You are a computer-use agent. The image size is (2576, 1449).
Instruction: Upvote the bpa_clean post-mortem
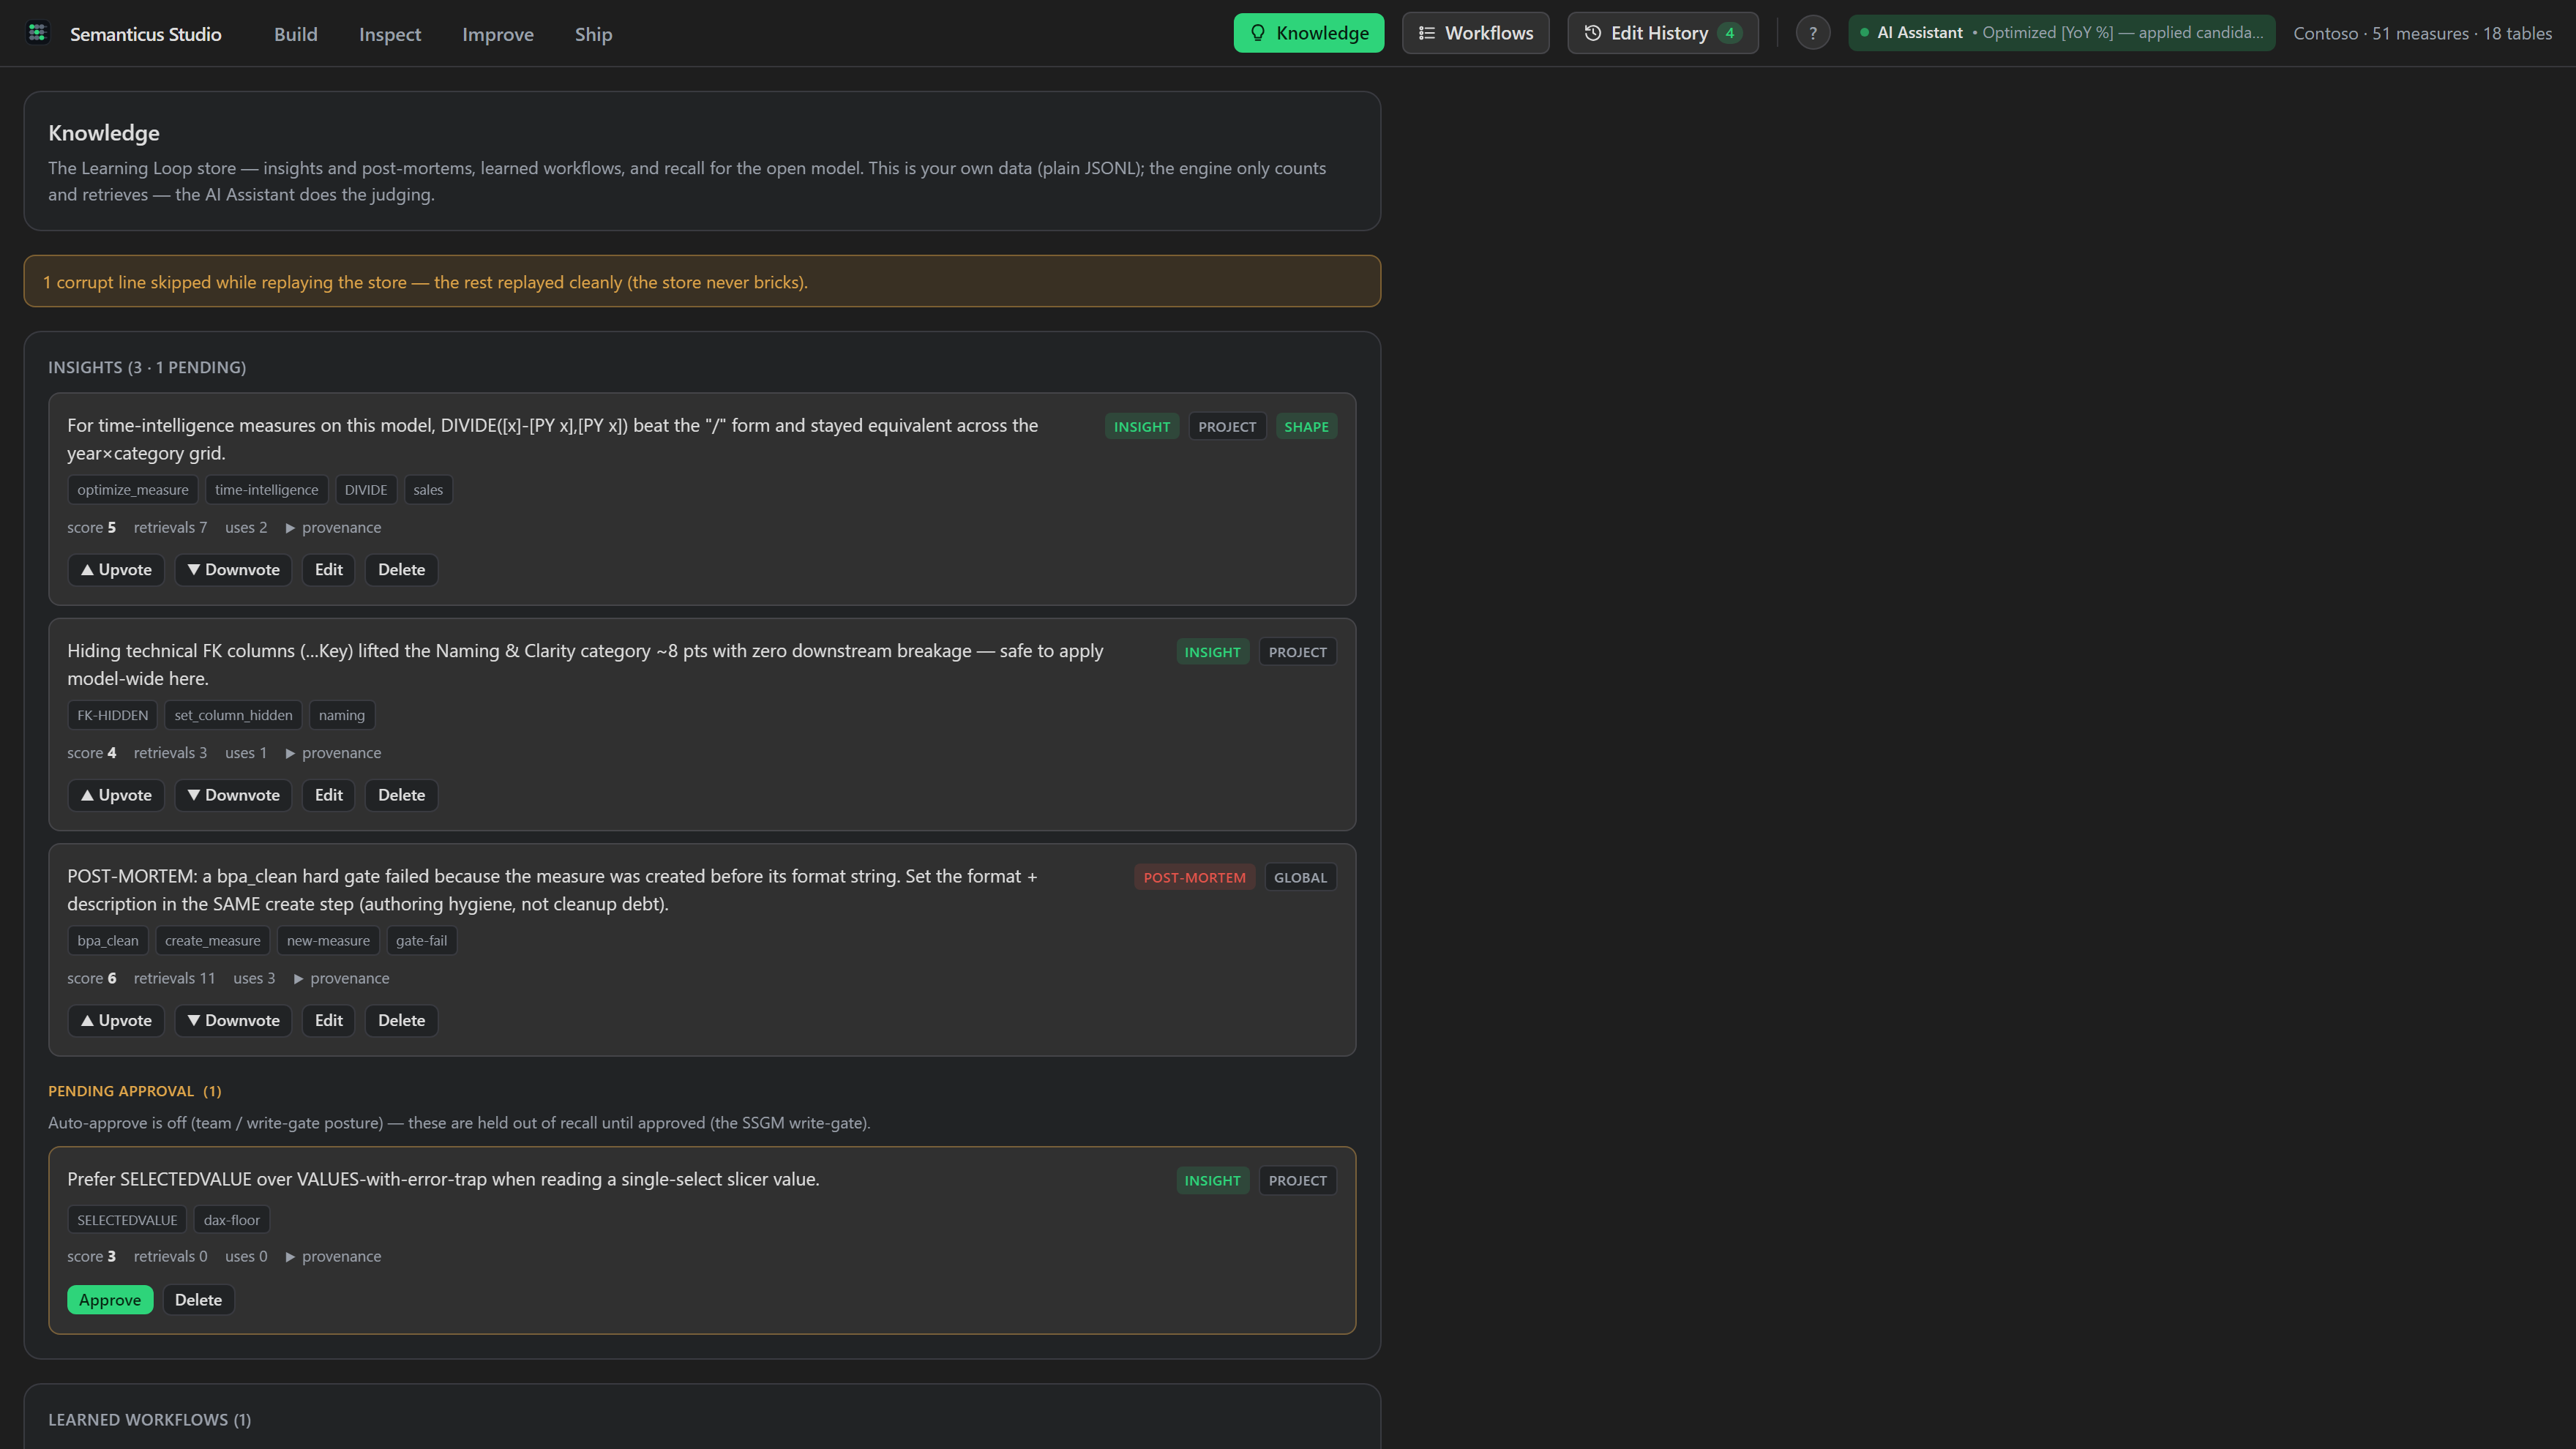pos(116,1021)
